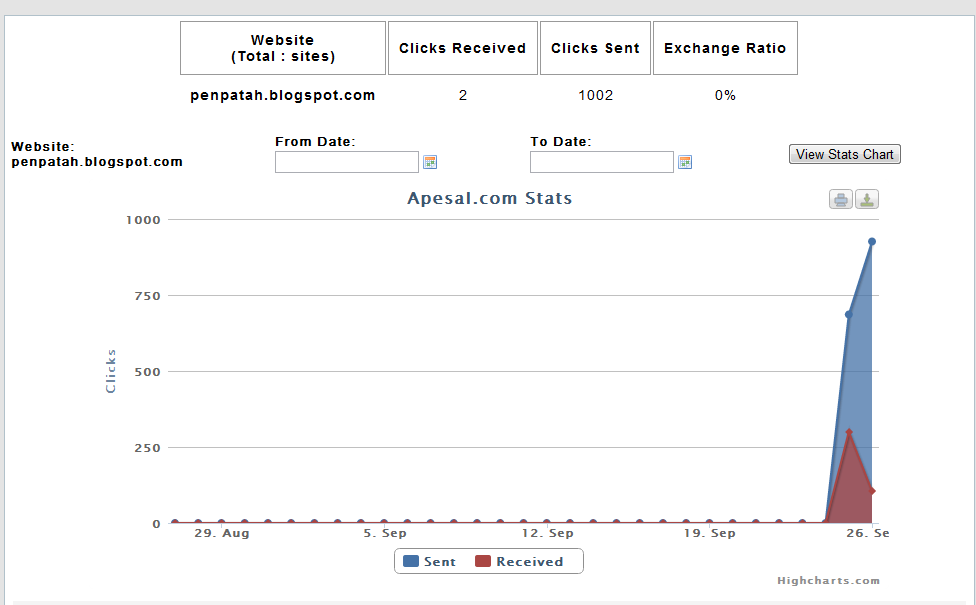Open the Highcharts.com credit link
The width and height of the screenshot is (976, 605).
pos(828,581)
